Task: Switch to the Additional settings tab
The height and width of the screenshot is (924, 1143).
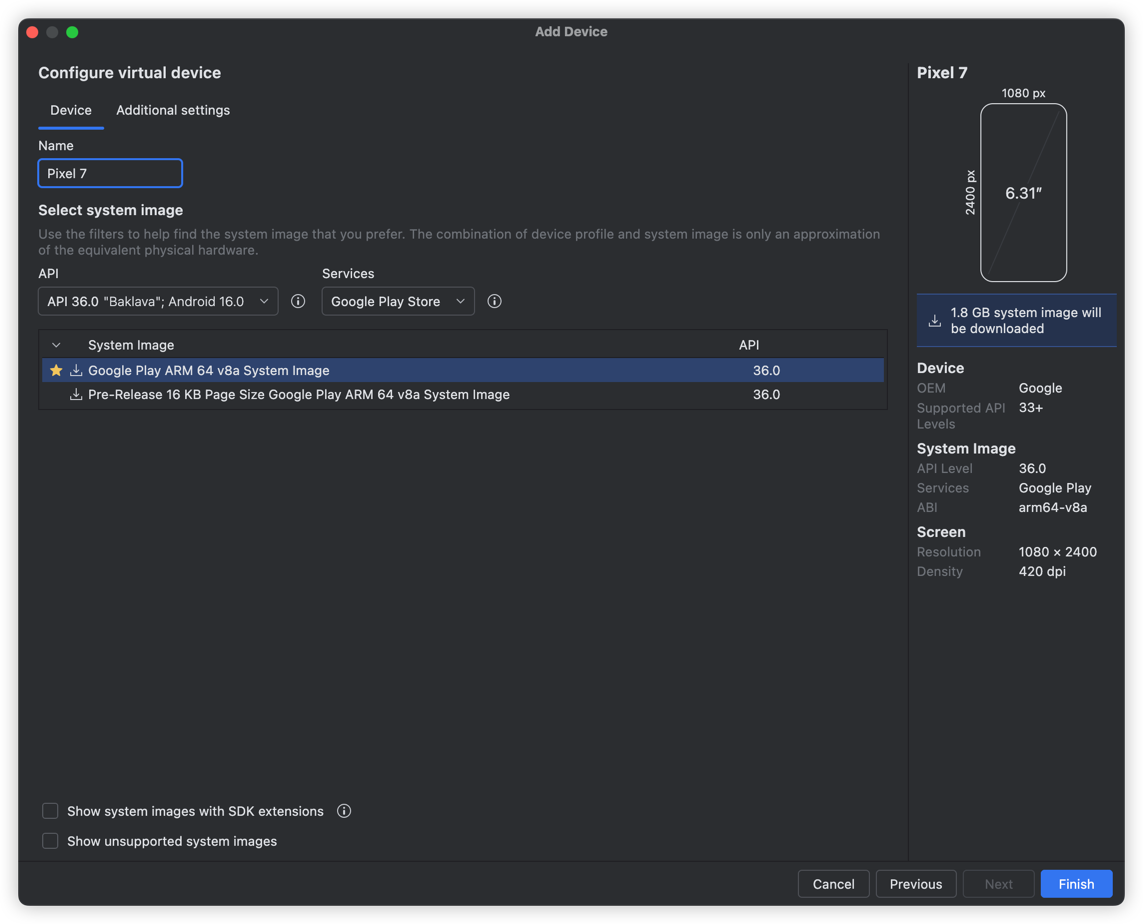Action: click(173, 110)
